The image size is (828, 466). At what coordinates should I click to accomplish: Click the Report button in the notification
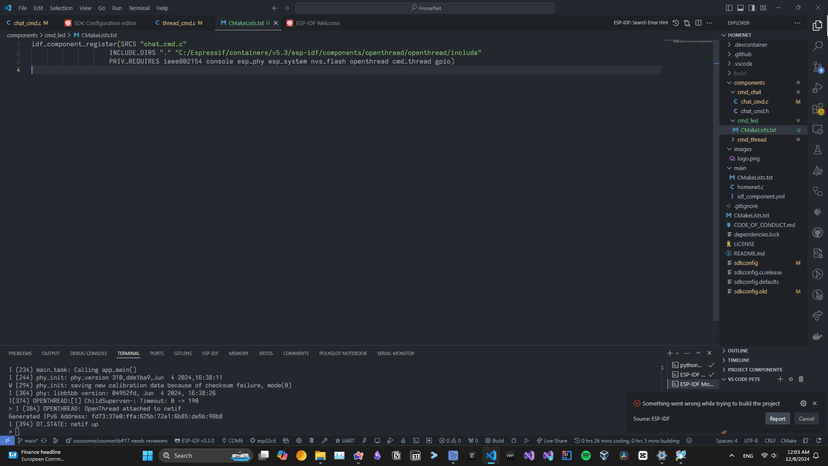click(x=777, y=419)
